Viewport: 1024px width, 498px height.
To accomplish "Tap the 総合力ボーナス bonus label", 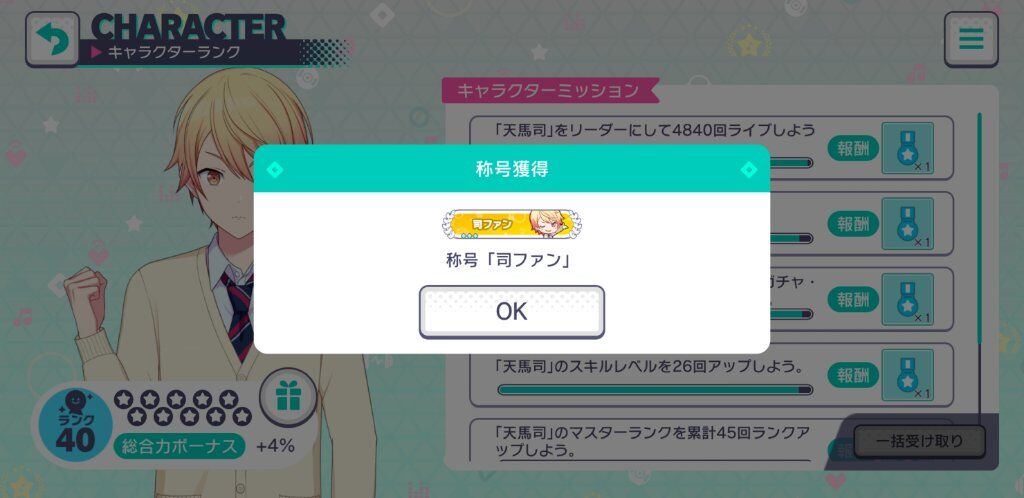I will click(x=180, y=446).
